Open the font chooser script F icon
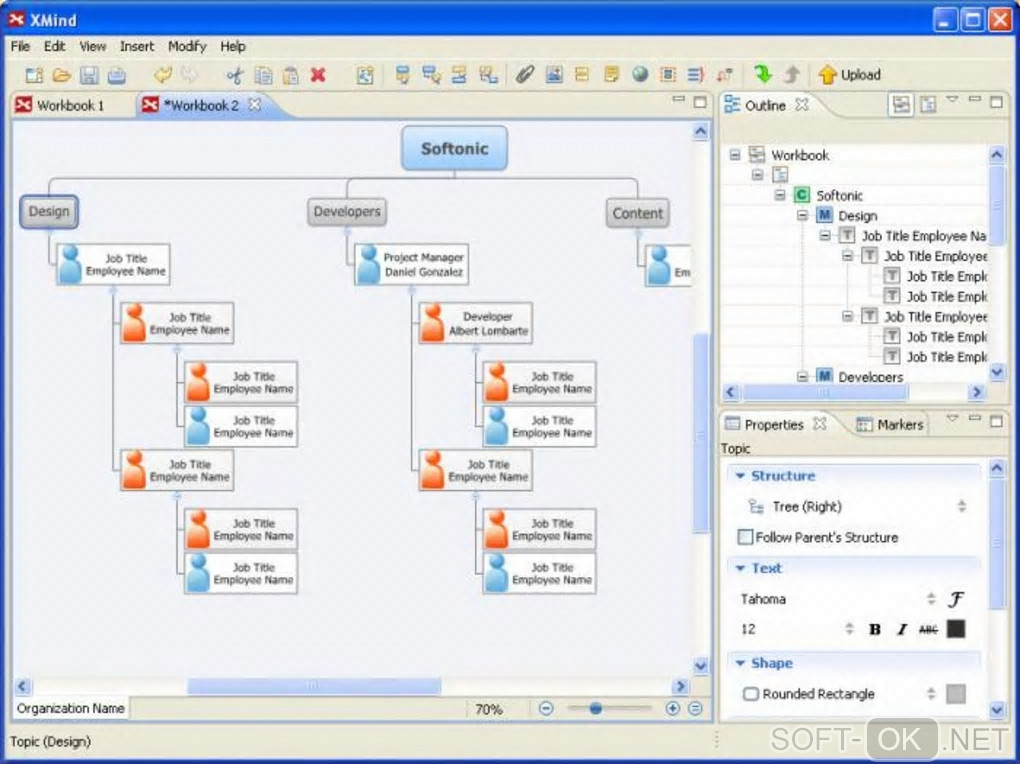Image resolution: width=1020 pixels, height=764 pixels. pyautogui.click(x=956, y=599)
